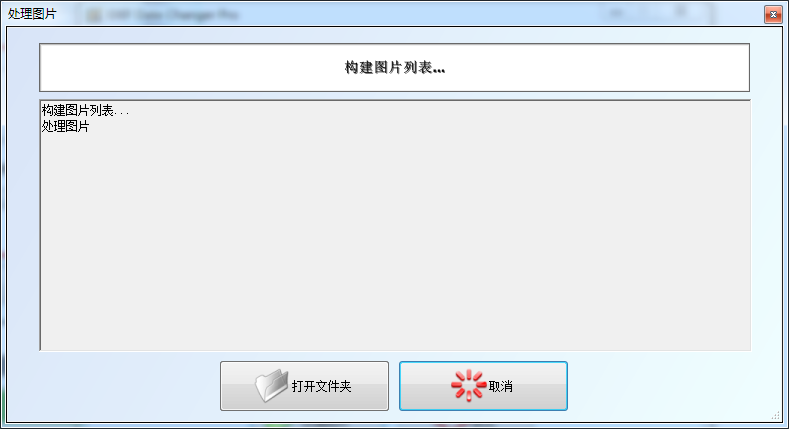The image size is (789, 429).
Task: Click the resize grip at the dialog corner
Action: (x=775, y=415)
